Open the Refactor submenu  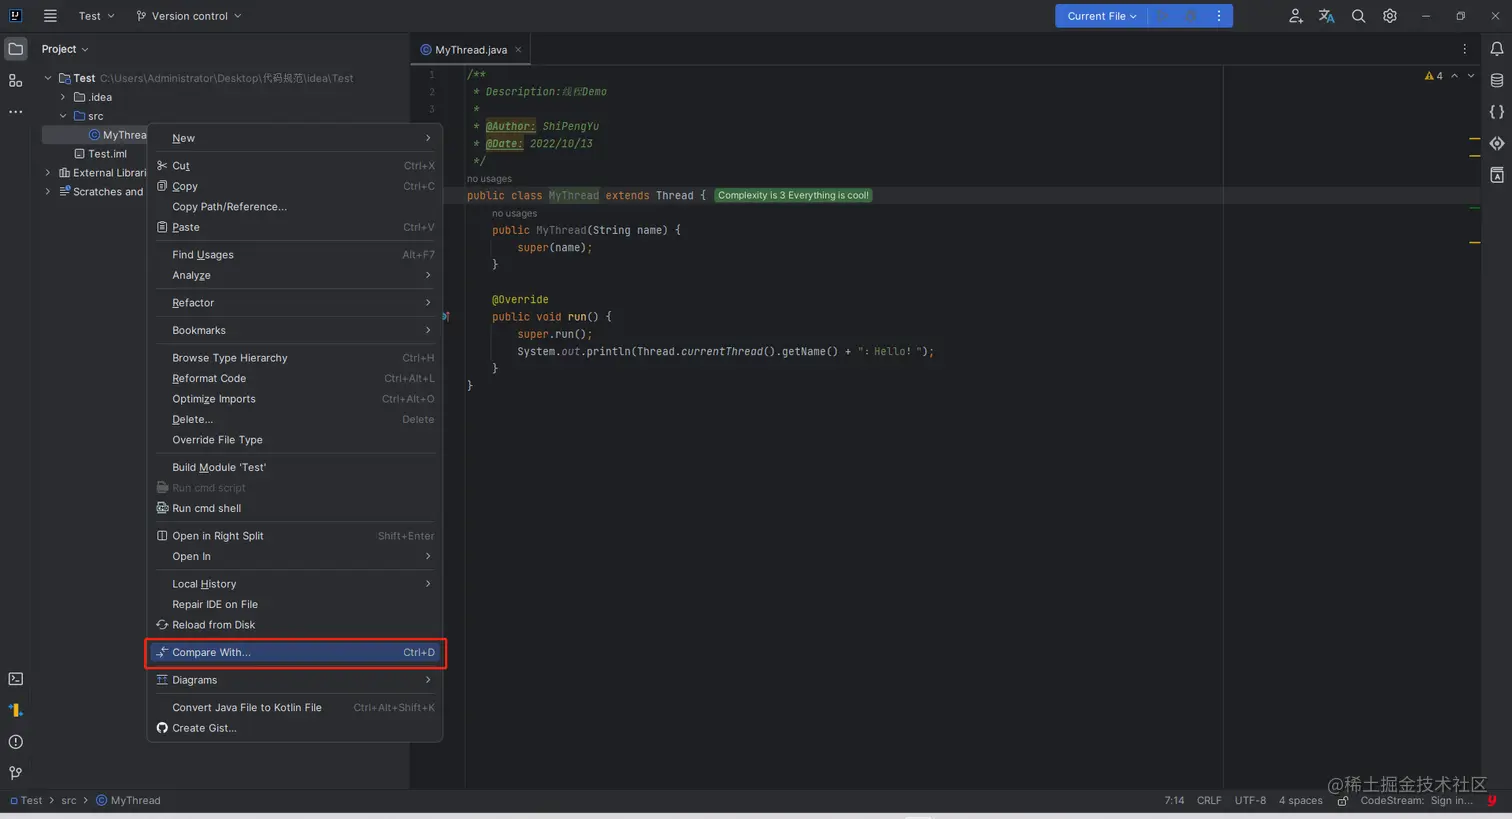295,303
